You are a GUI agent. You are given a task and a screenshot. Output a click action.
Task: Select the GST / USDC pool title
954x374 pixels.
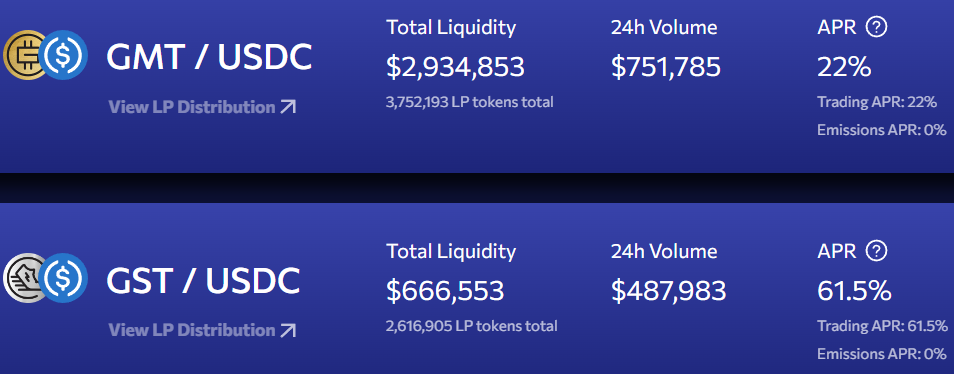click(203, 280)
